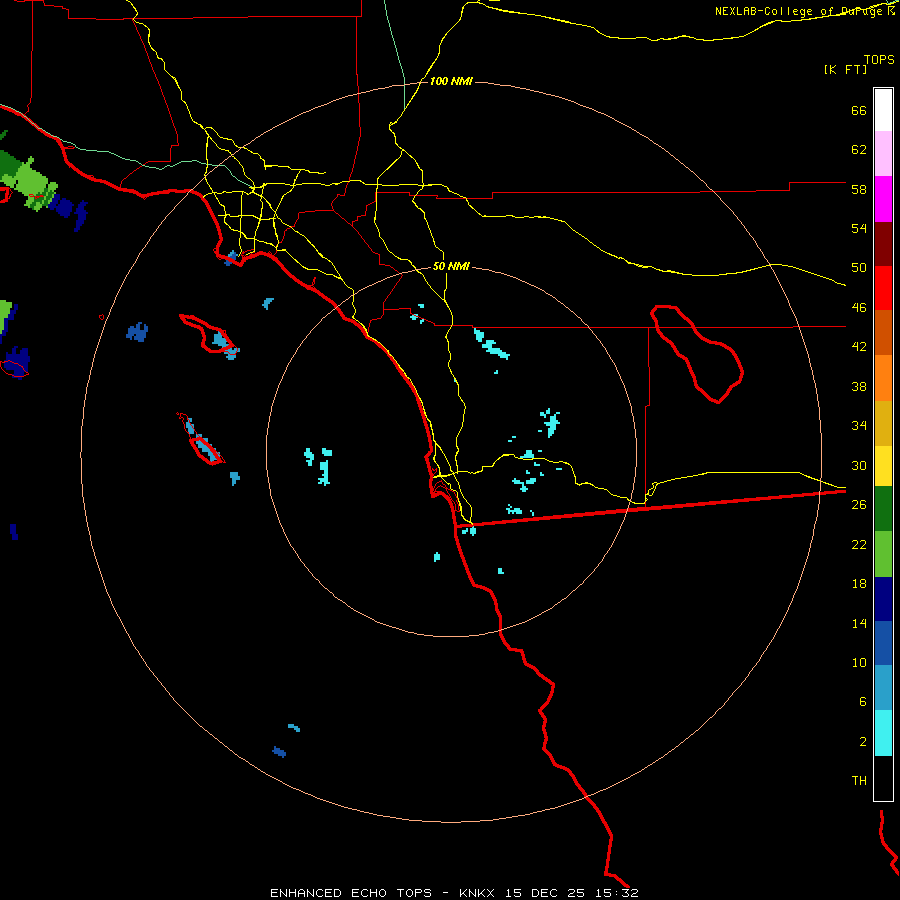The width and height of the screenshot is (900, 900).
Task: Click the '[K FT]' units label
Action: (845, 70)
